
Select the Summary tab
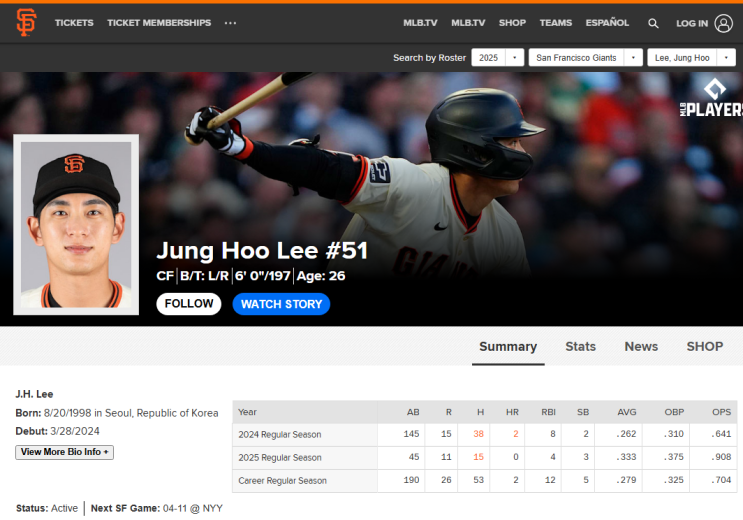(508, 347)
